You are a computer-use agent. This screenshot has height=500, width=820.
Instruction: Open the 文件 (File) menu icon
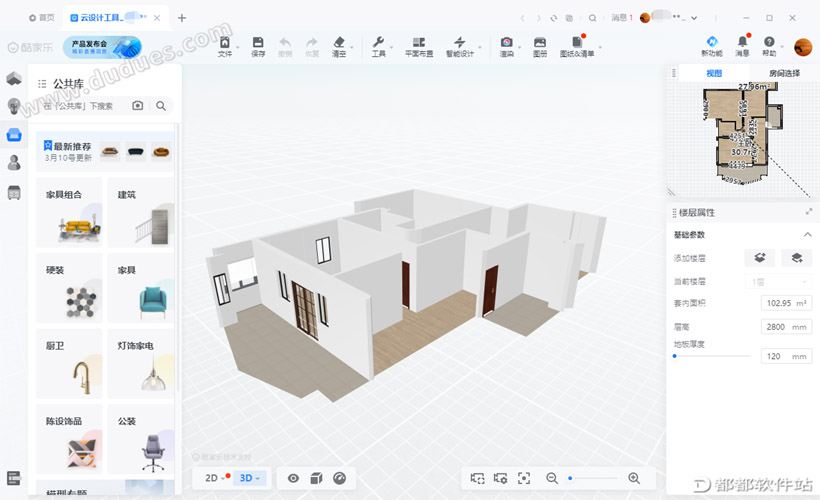pos(224,42)
